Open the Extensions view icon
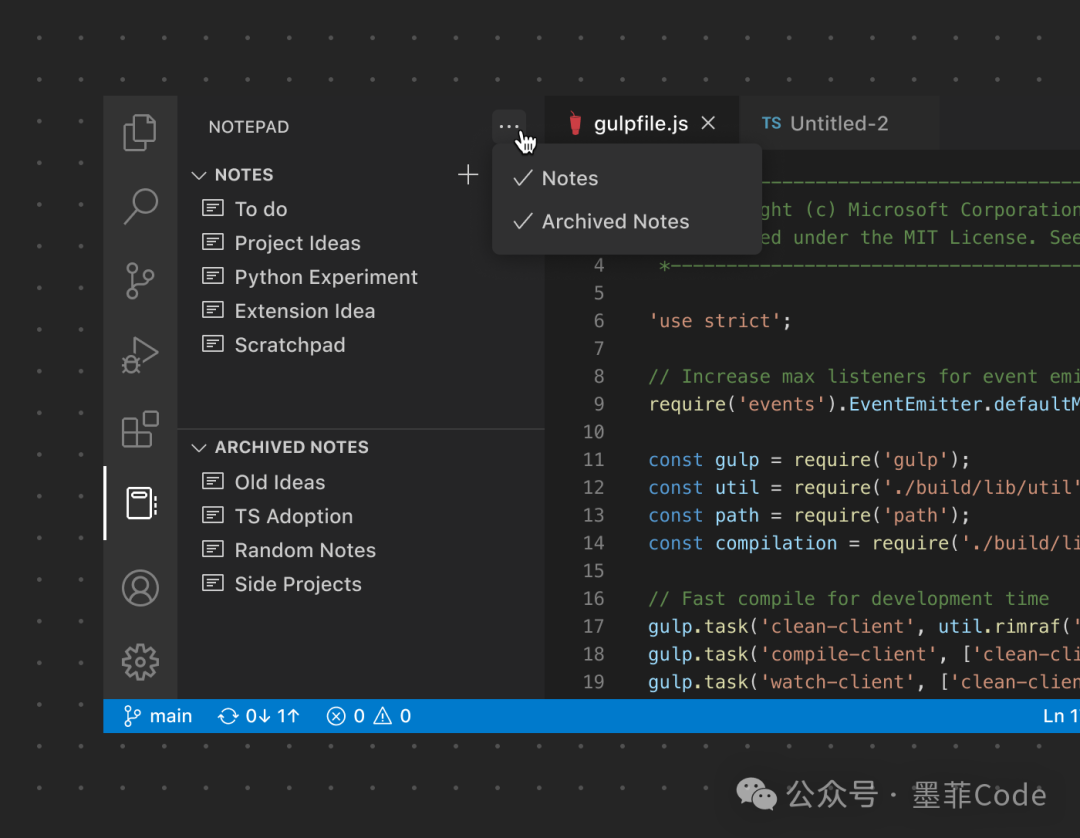Screen dimensions: 1080x838 [140, 429]
